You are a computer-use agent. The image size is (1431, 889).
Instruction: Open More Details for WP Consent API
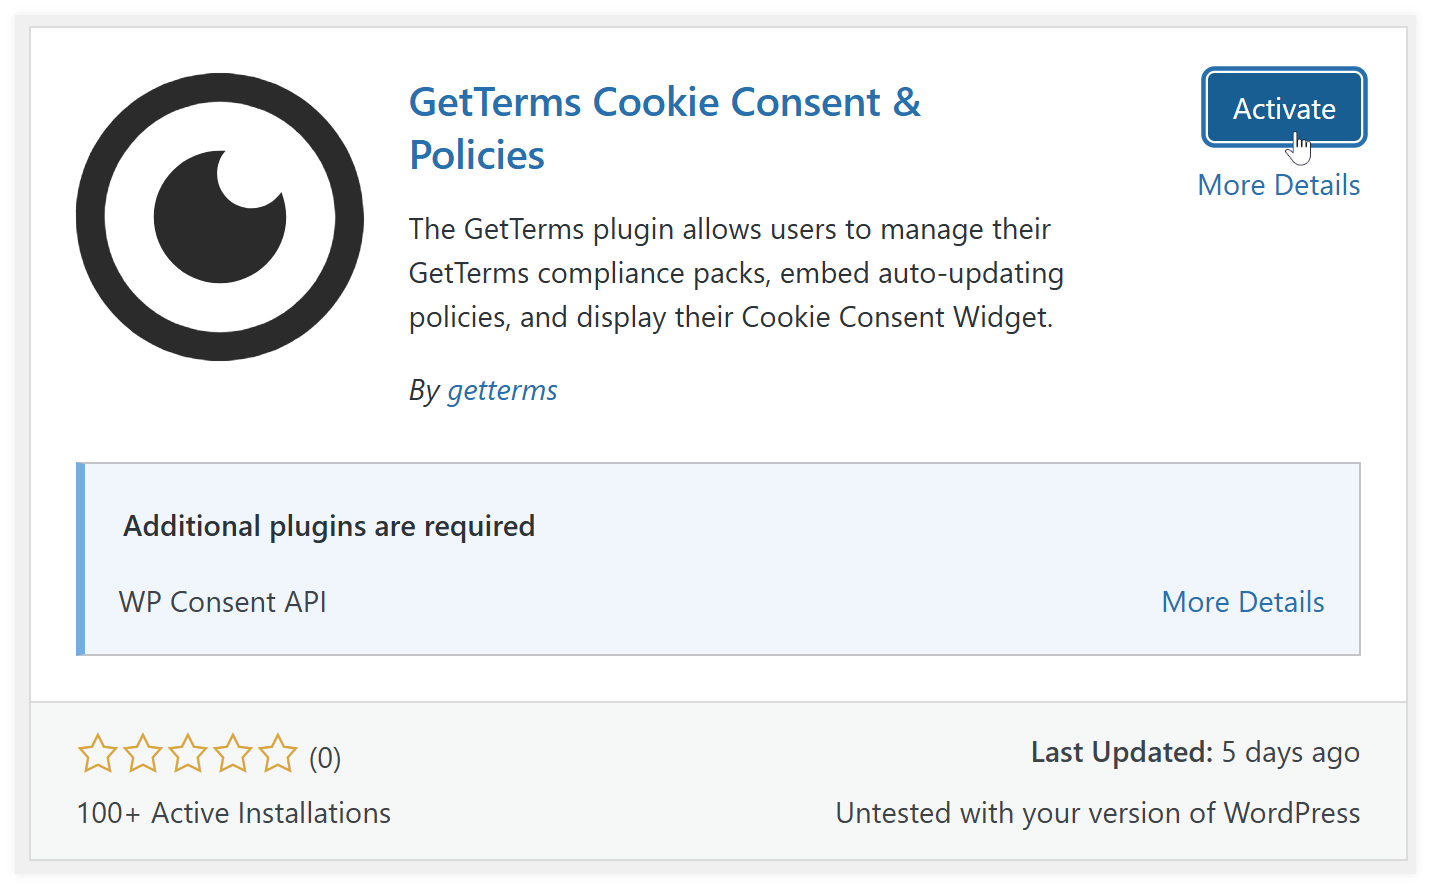point(1242,602)
